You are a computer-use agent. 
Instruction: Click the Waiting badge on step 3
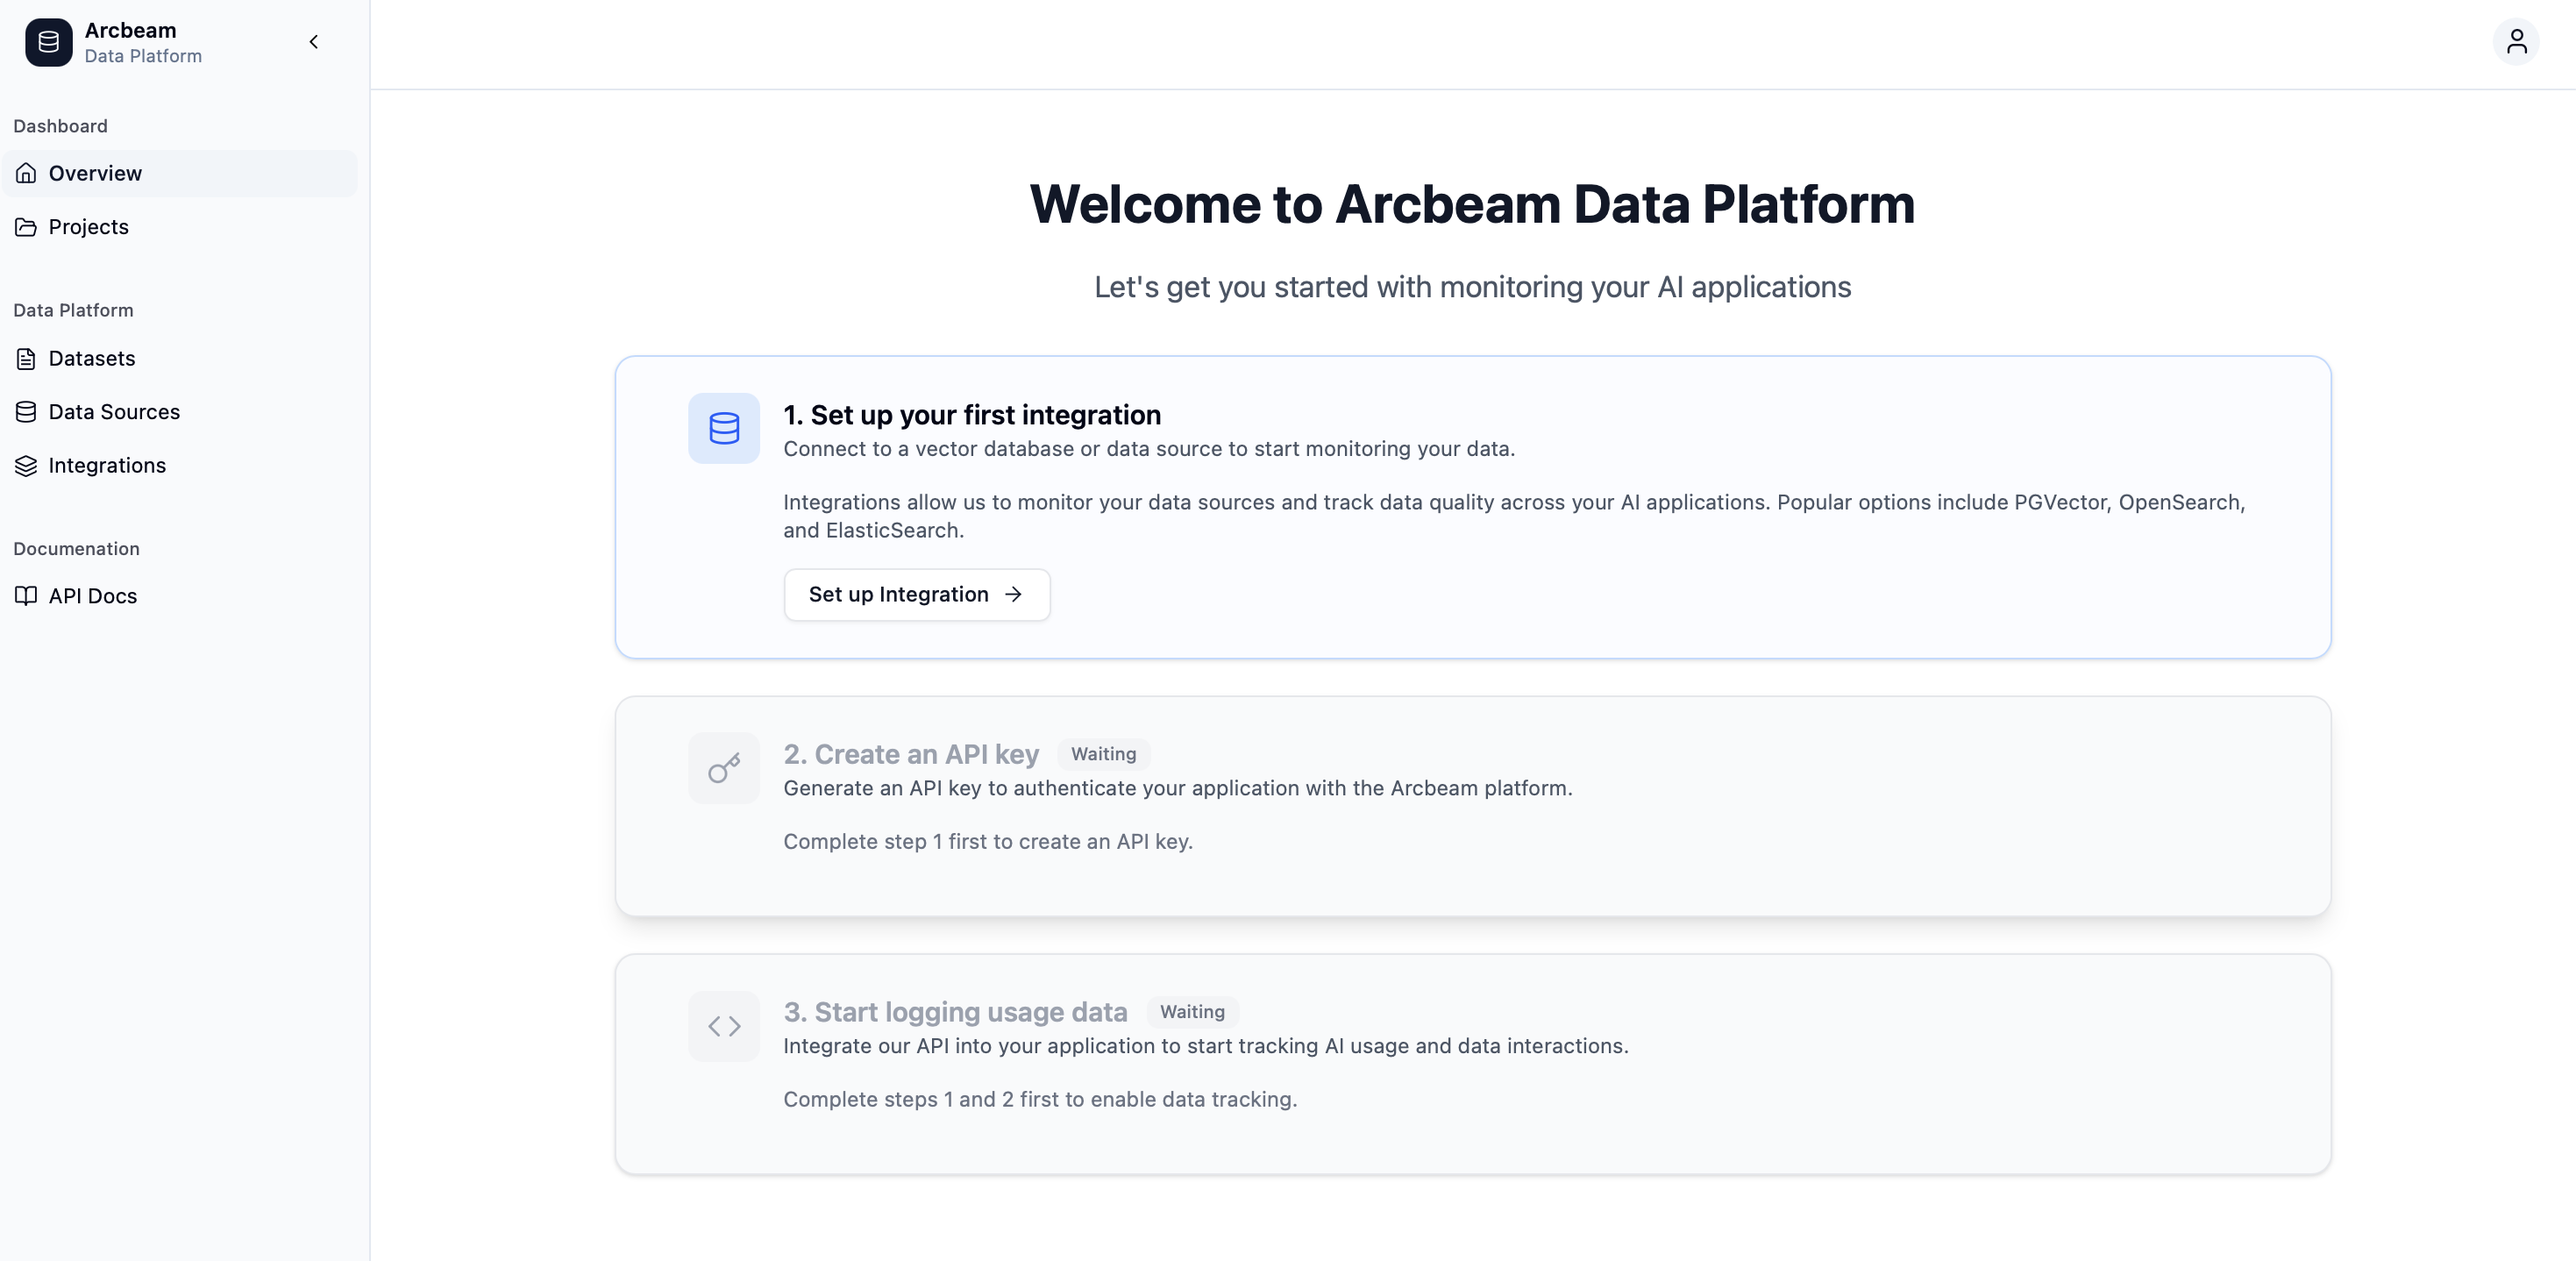coord(1191,1012)
